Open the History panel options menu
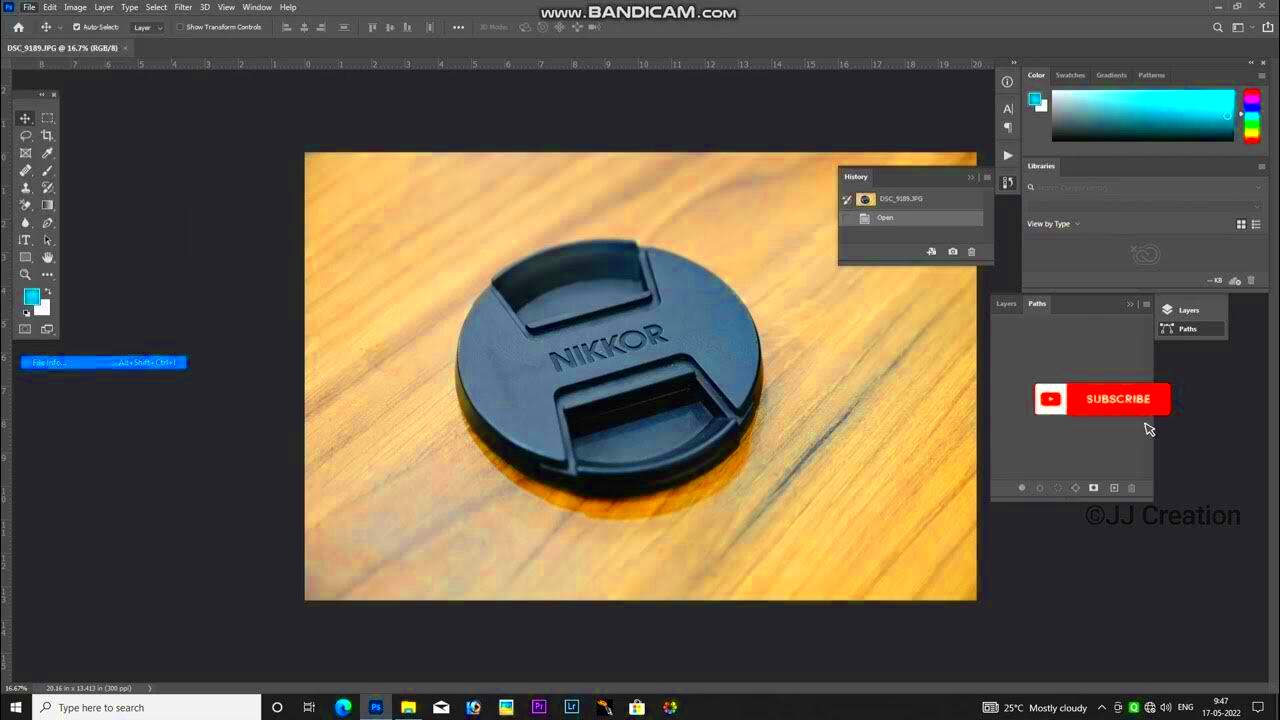 click(x=987, y=177)
